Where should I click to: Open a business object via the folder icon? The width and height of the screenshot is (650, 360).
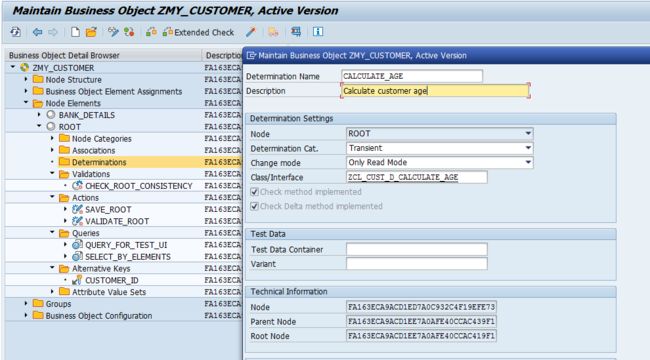point(91,32)
